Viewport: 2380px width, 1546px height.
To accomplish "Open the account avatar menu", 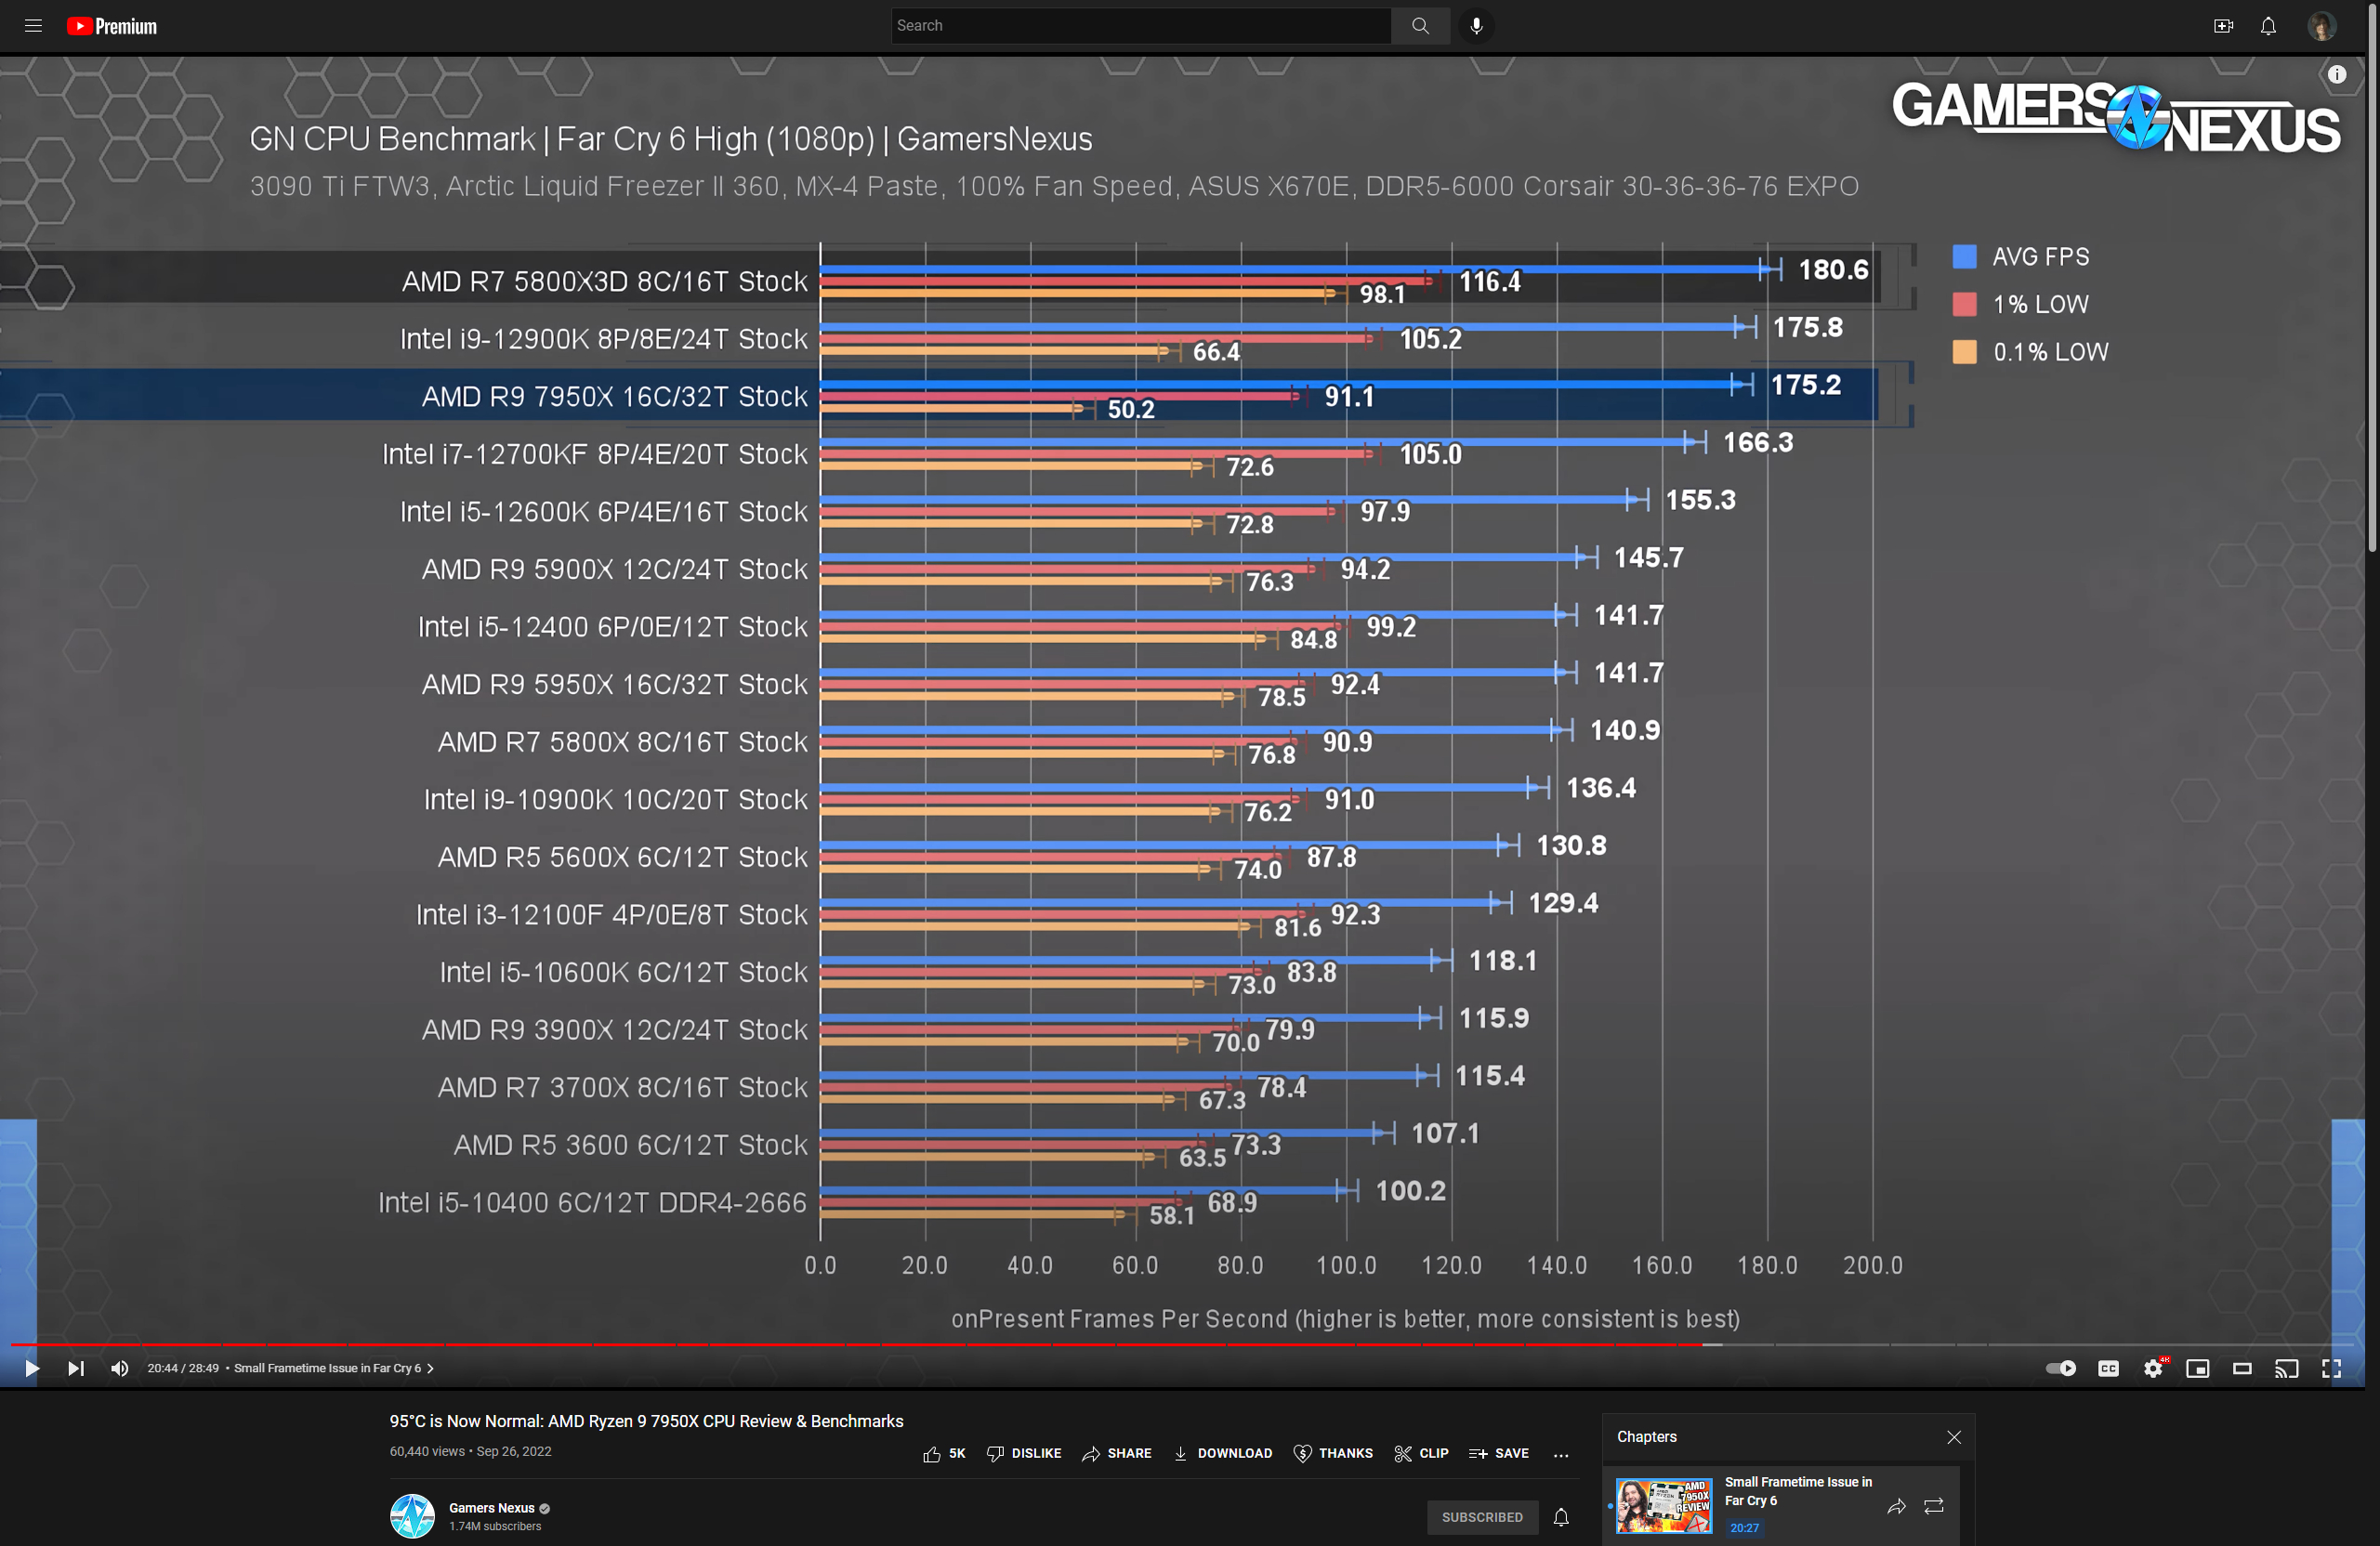I will pyautogui.click(x=2321, y=26).
